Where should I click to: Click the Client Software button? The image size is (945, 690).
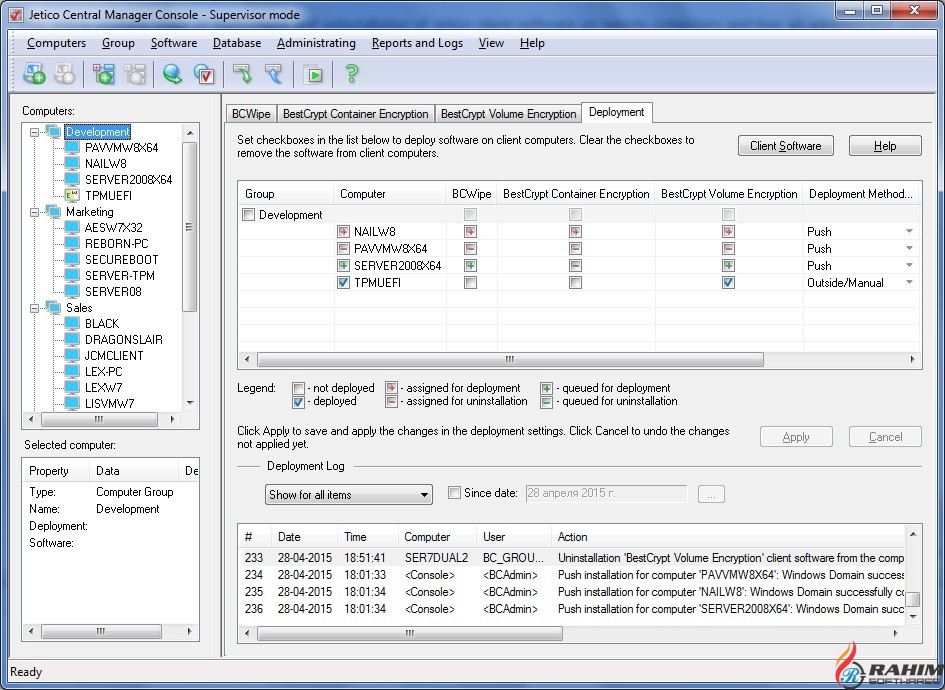click(785, 146)
